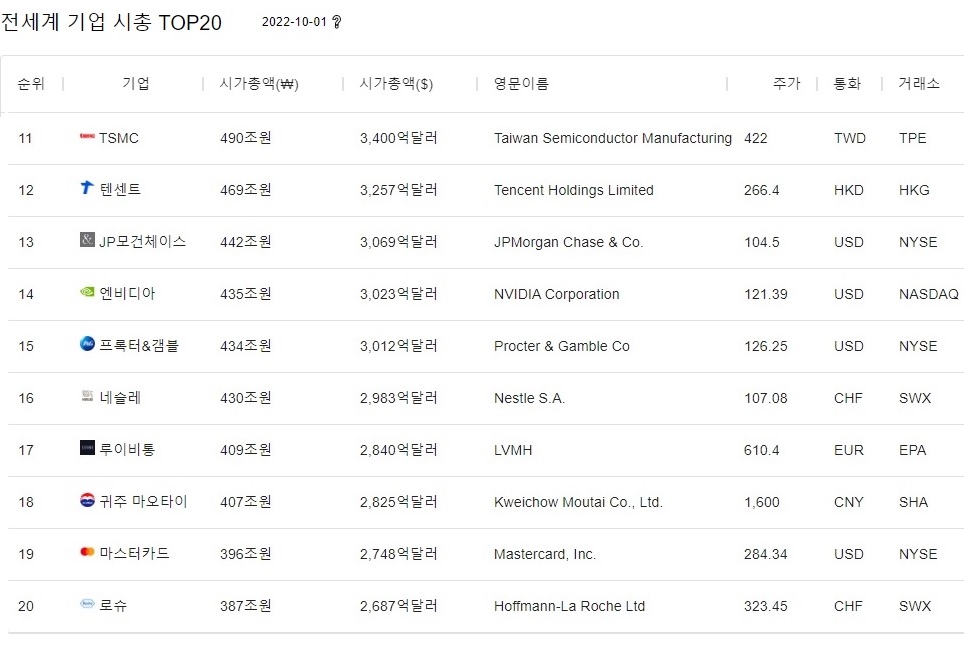Click the CNY currency cell
This screenshot has height=650, width=964.
(848, 502)
